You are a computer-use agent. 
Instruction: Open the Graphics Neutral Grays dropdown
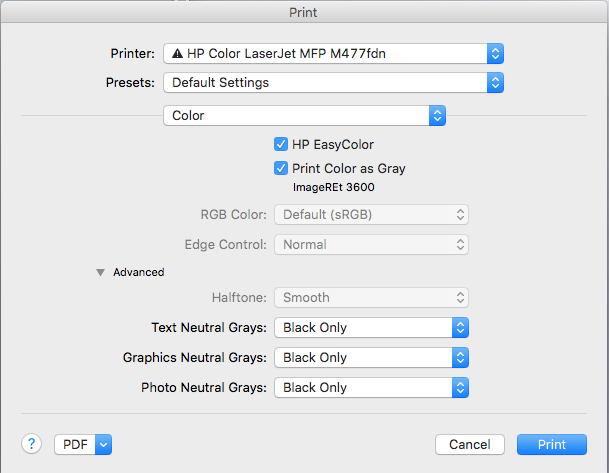(x=372, y=357)
